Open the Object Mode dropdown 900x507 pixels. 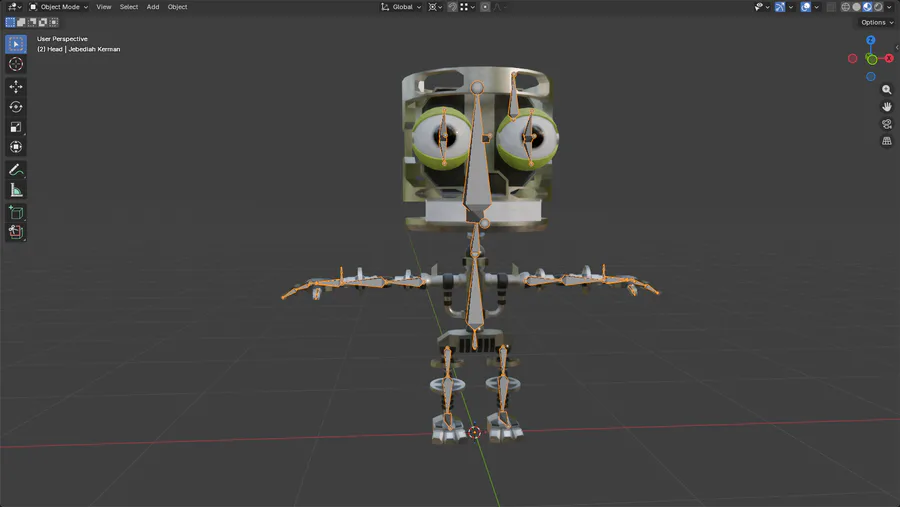(59, 7)
